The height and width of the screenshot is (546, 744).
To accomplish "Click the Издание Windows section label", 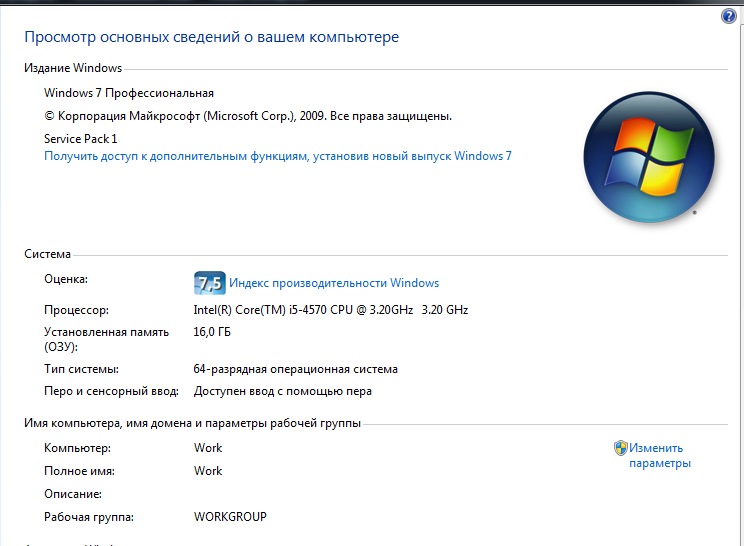I will coord(73,68).
